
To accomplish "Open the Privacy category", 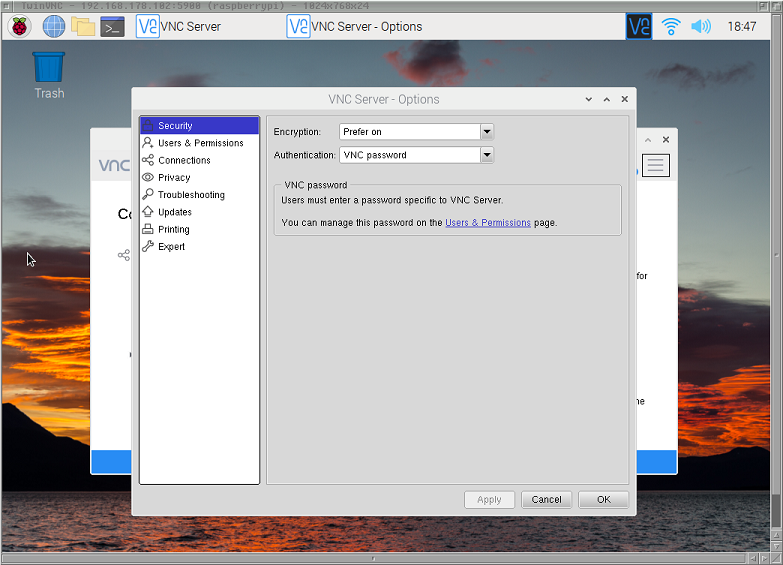I will (x=199, y=177).
